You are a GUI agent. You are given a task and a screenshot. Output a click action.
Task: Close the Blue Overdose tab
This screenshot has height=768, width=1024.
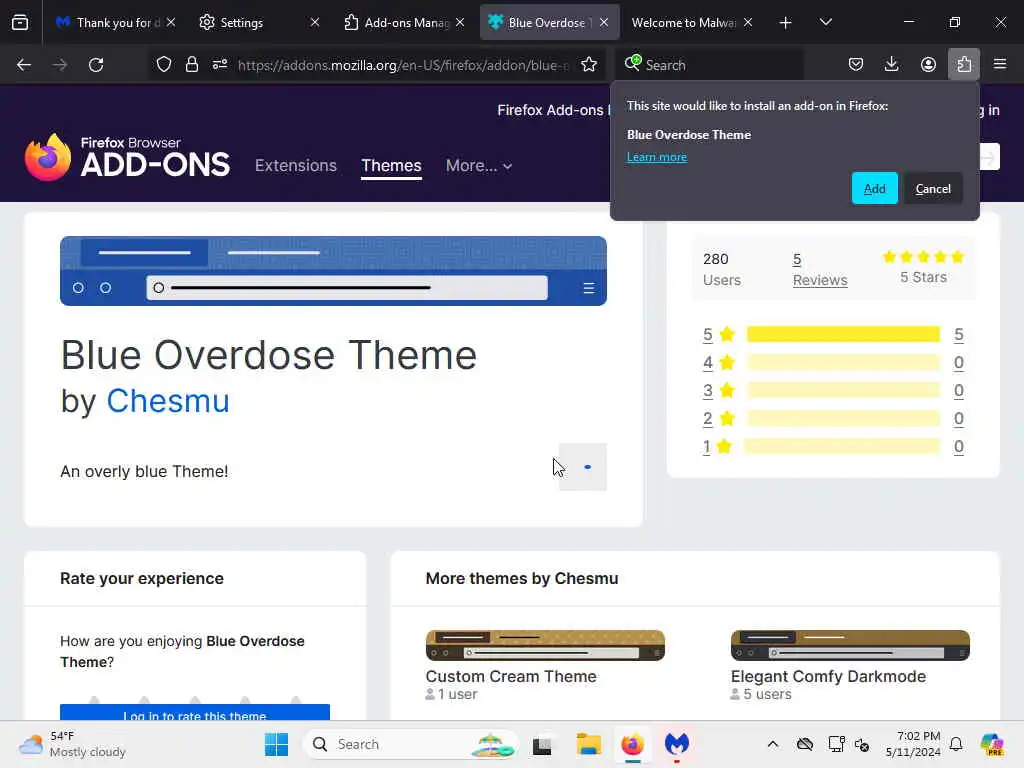point(604,23)
